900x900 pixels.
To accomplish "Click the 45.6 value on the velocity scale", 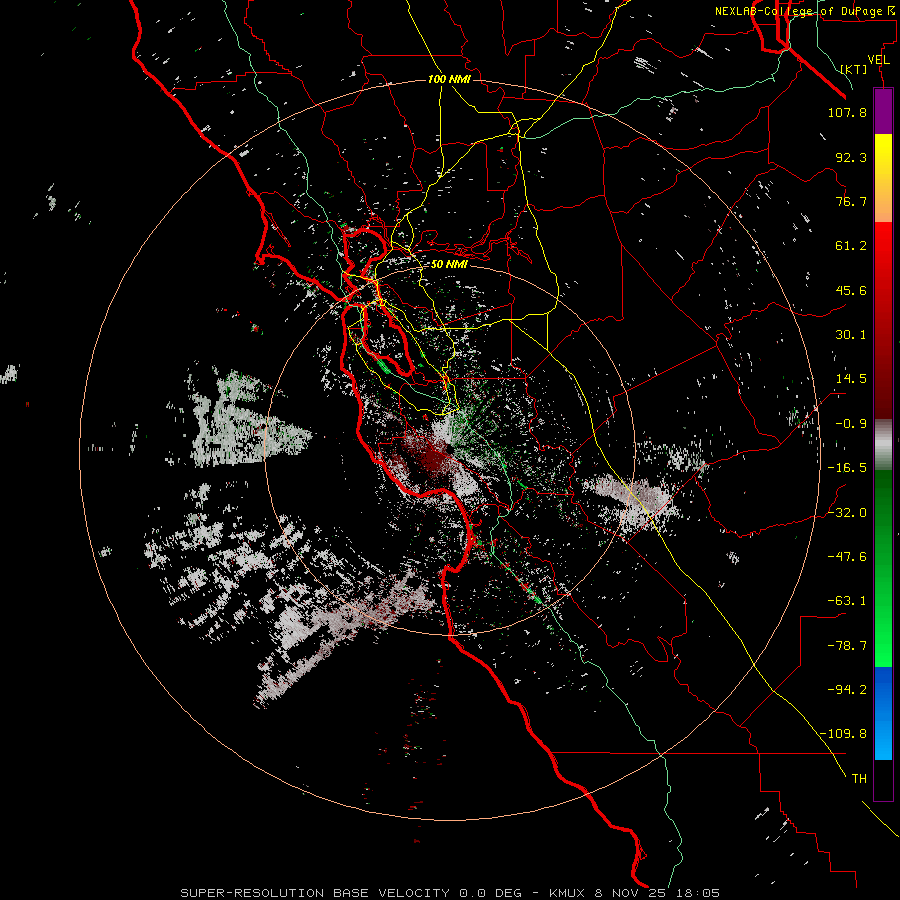I will [851, 290].
